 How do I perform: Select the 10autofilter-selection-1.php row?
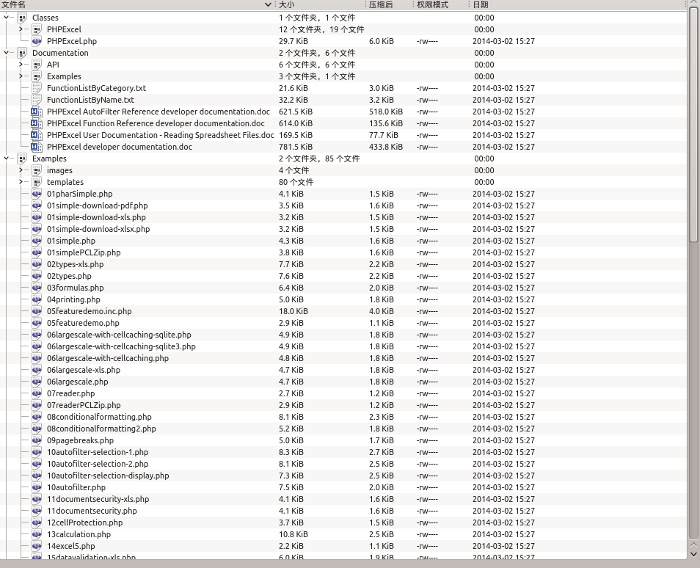343,452
